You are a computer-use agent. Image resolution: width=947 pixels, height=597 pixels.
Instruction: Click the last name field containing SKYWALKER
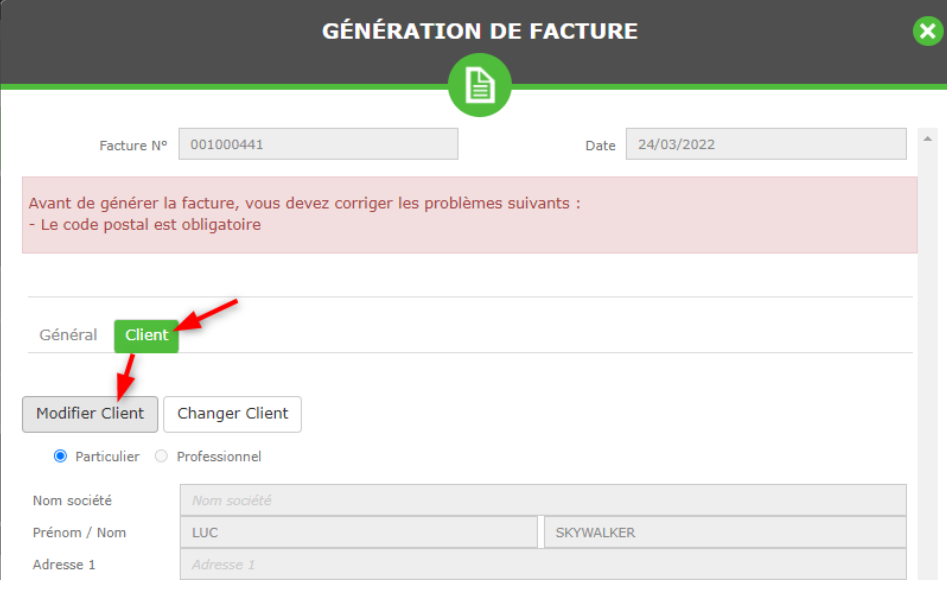(x=725, y=532)
